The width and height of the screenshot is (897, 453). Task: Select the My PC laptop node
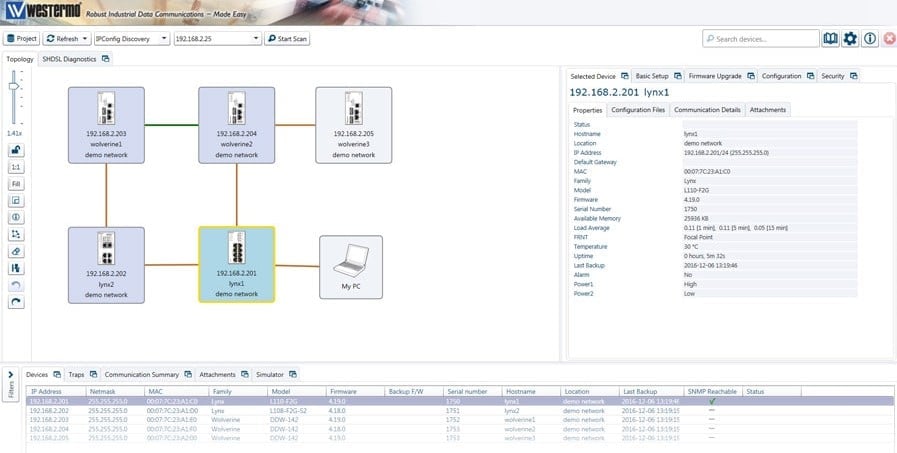click(351, 267)
